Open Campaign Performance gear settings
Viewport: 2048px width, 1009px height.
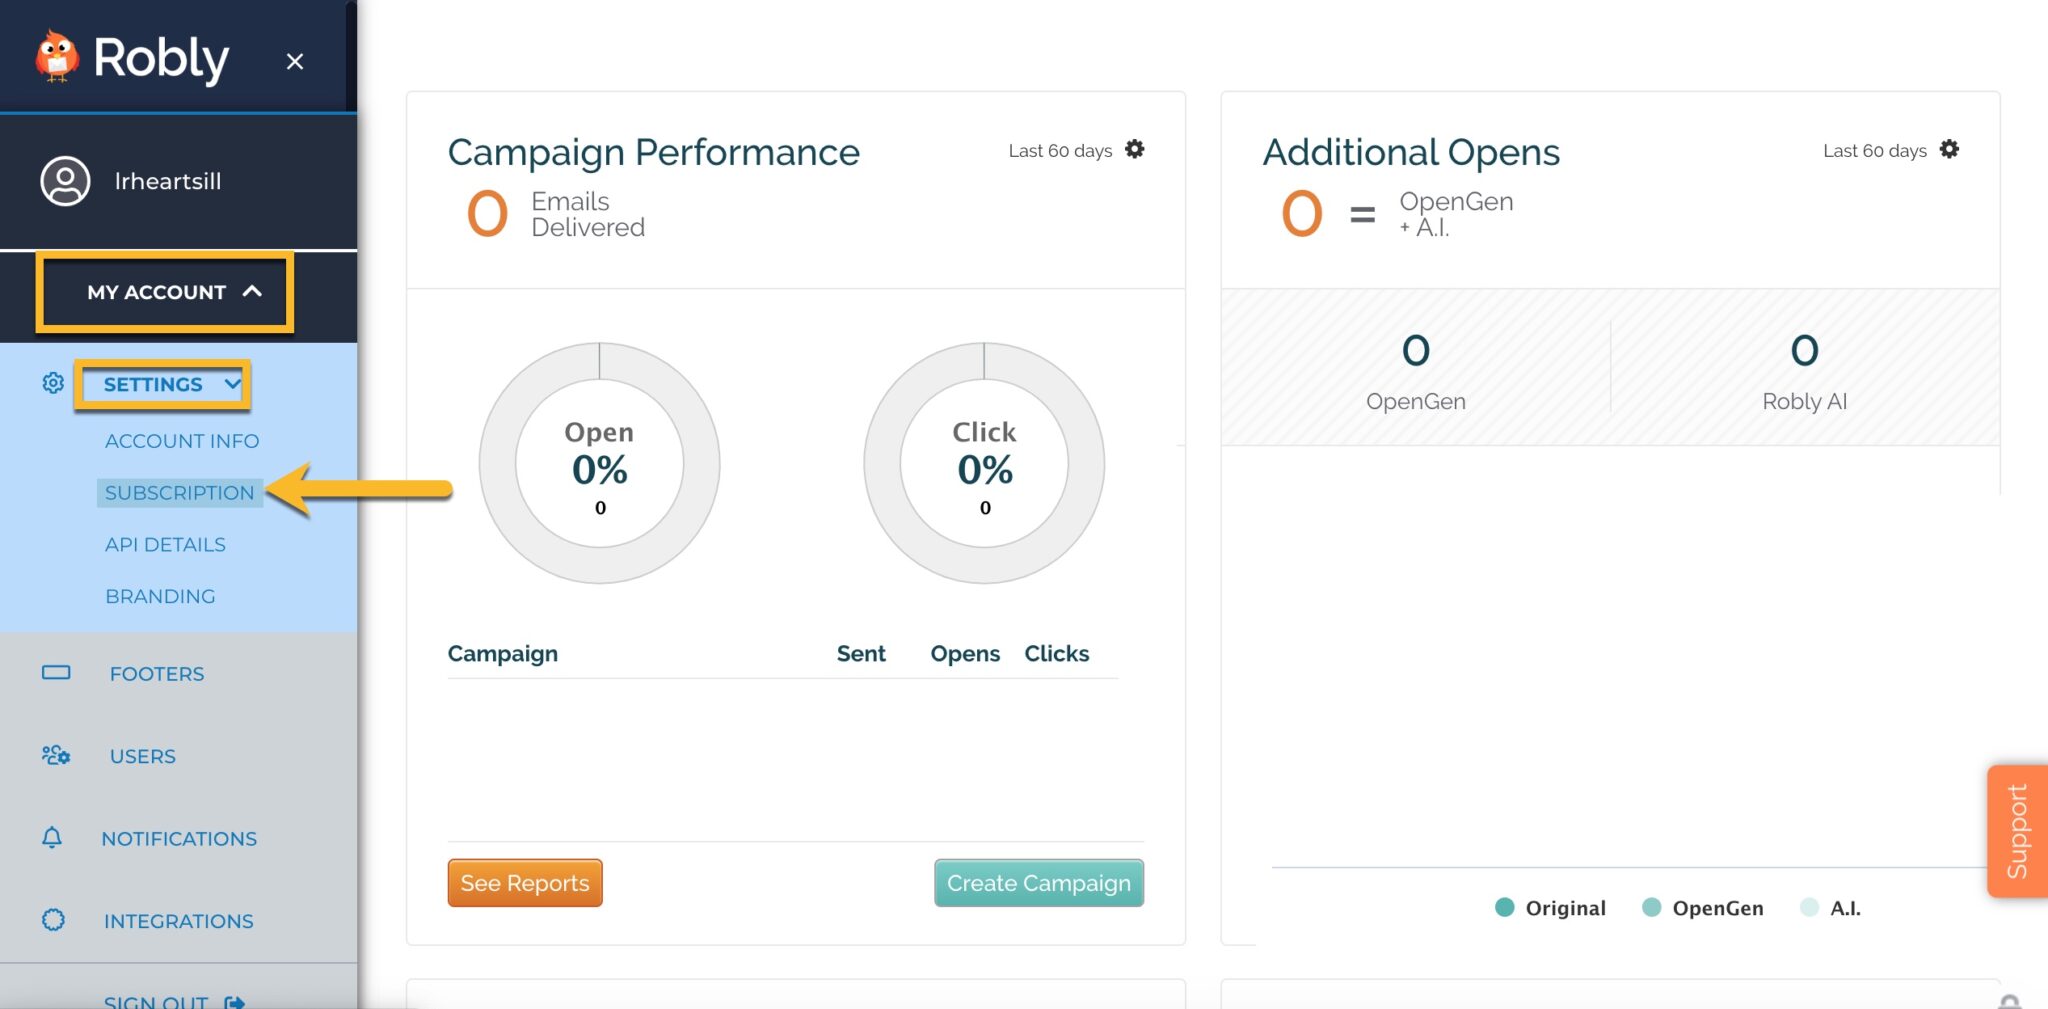click(x=1134, y=149)
